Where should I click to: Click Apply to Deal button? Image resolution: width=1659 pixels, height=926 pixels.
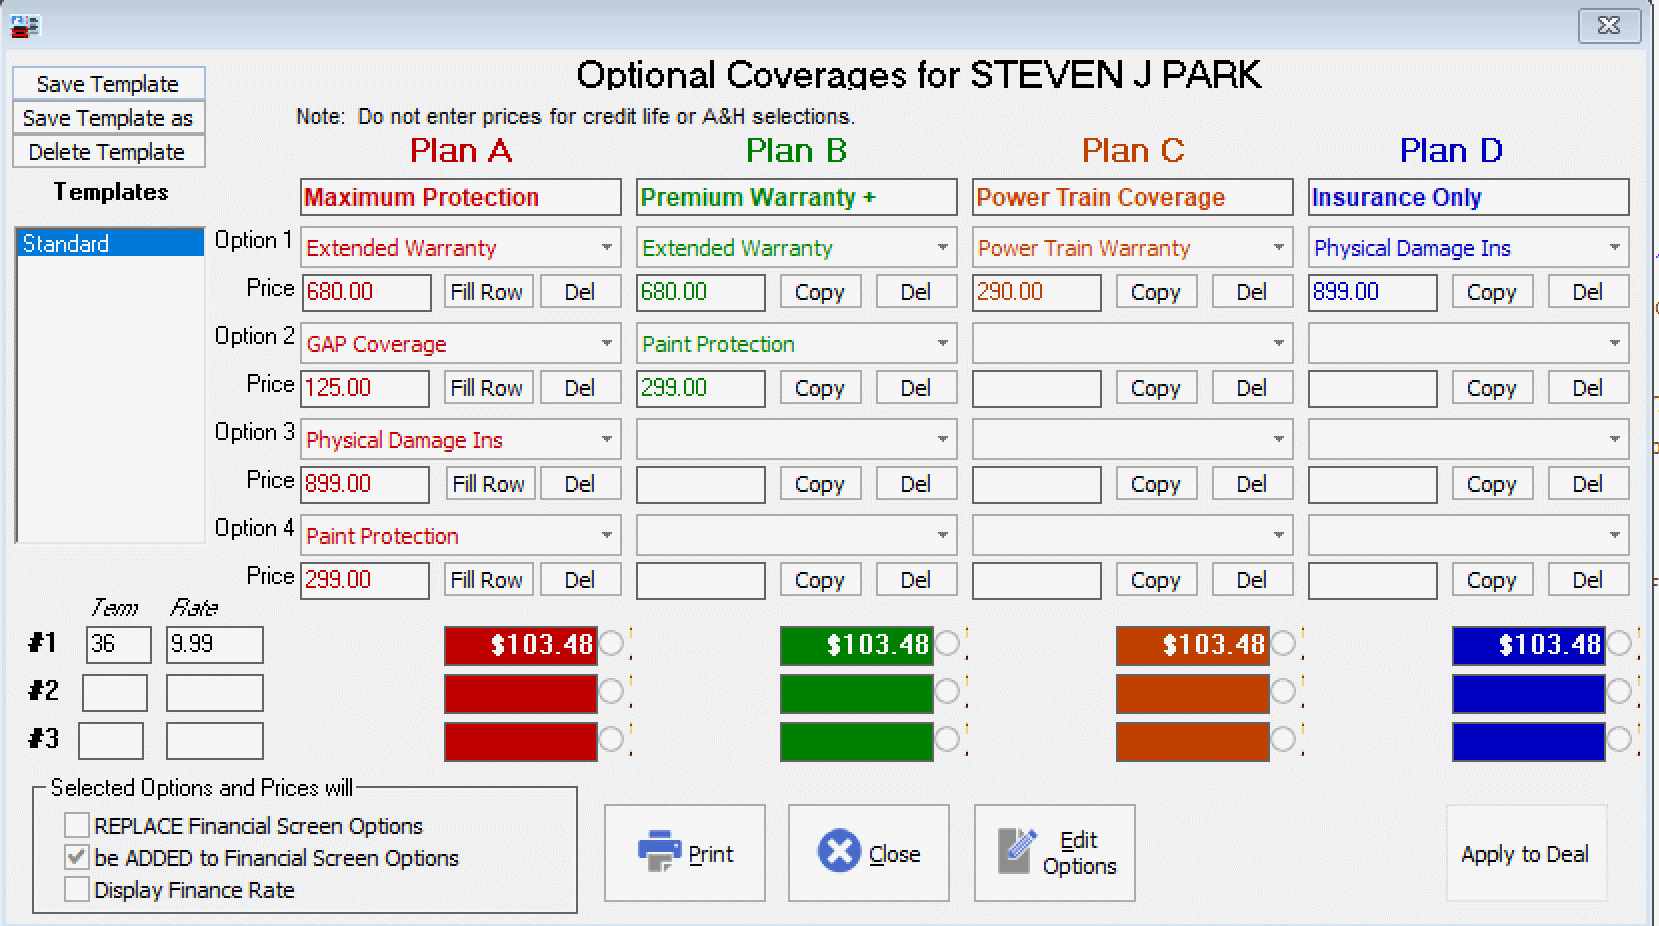[x=1525, y=854]
